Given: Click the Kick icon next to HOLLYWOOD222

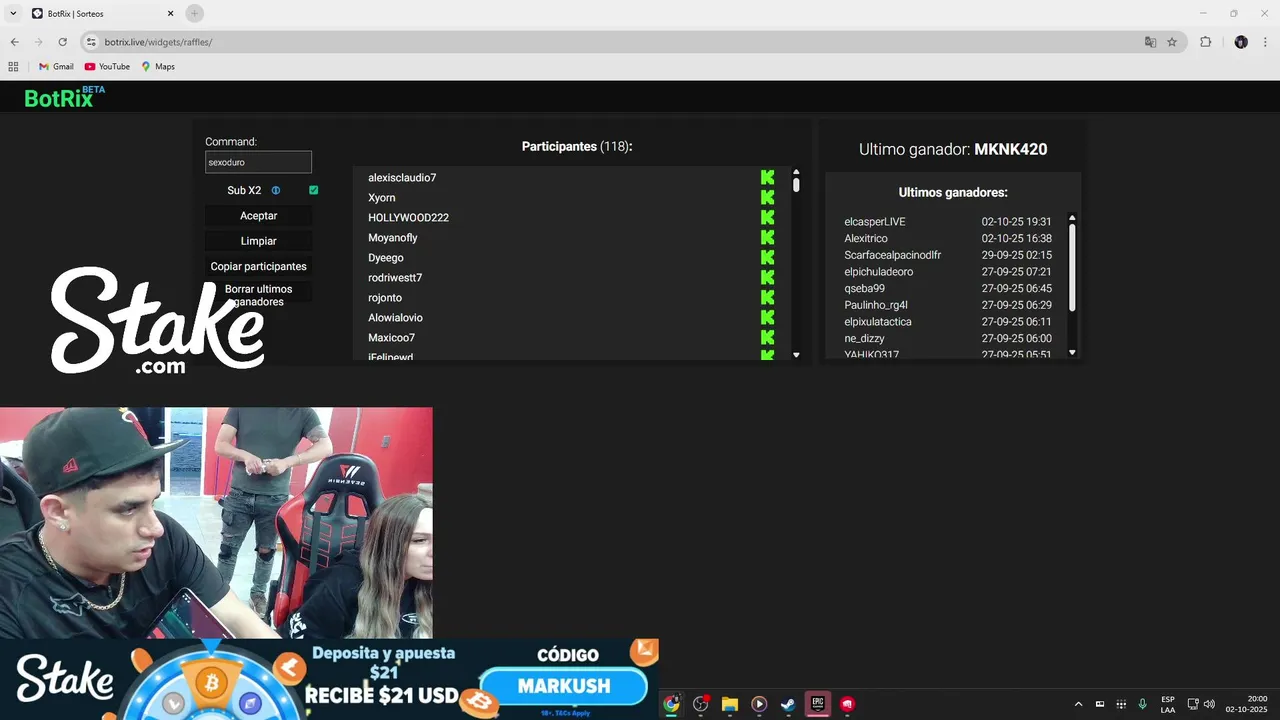Looking at the screenshot, I should 767,218.
